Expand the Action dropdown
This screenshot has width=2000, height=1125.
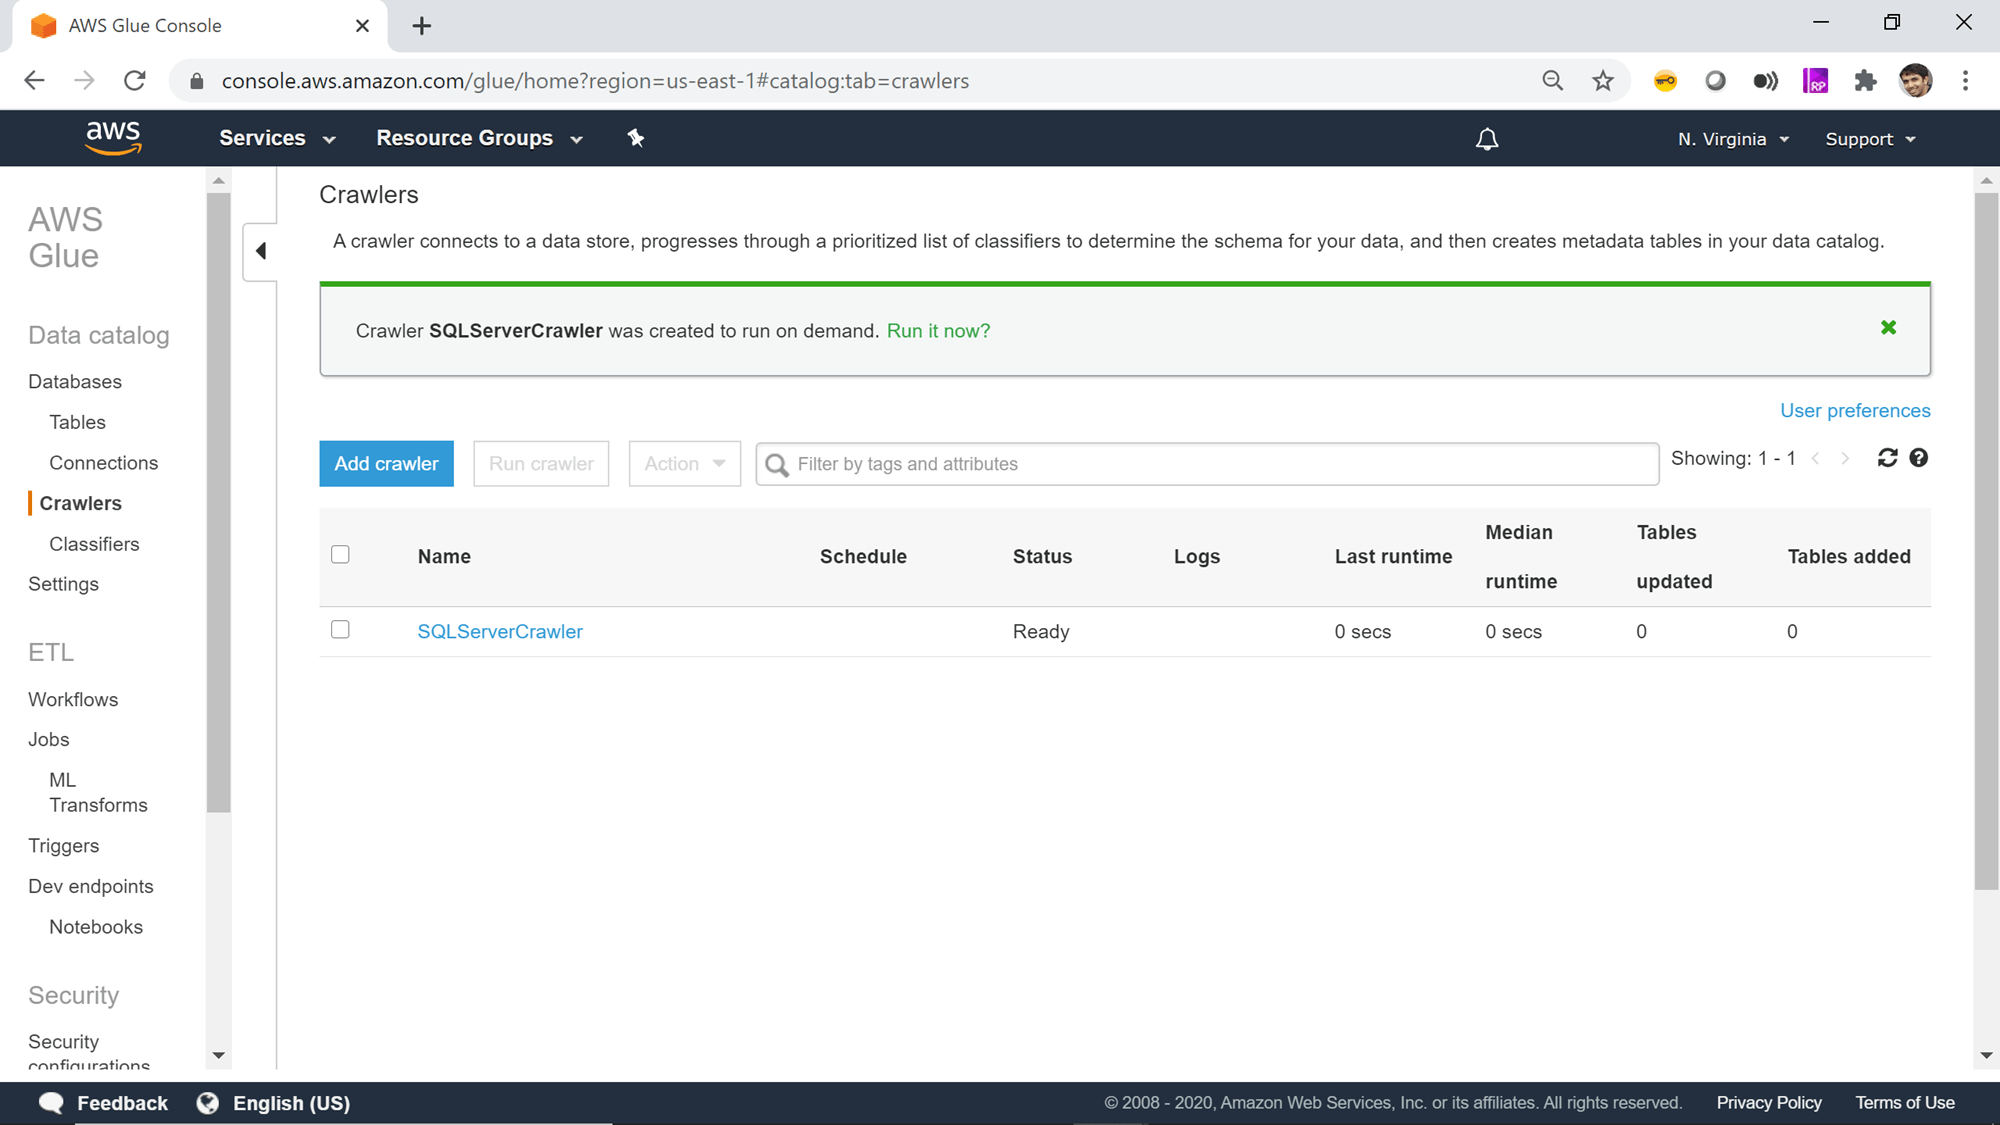click(x=683, y=463)
